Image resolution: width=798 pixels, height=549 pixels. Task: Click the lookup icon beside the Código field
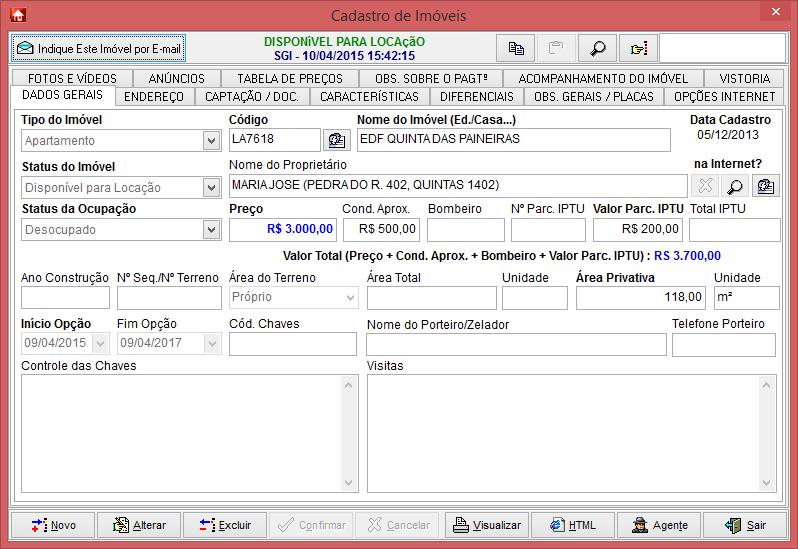[x=336, y=140]
